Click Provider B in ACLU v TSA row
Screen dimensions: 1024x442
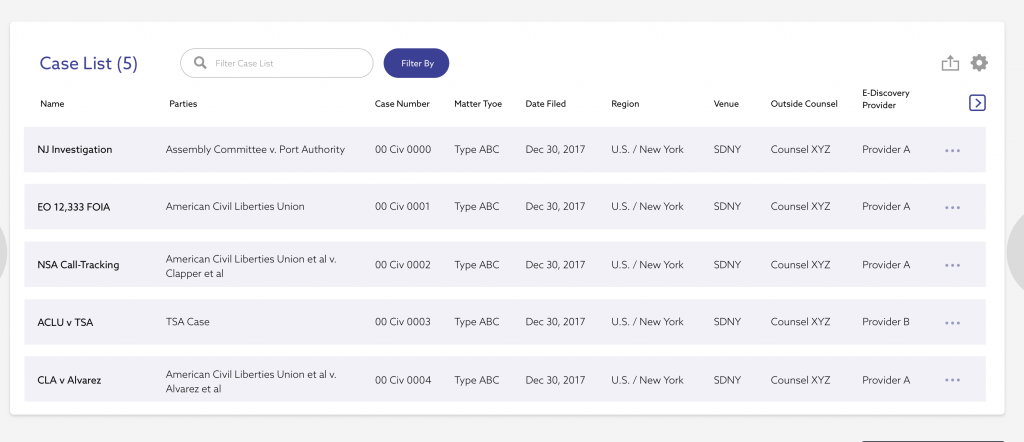coord(886,322)
